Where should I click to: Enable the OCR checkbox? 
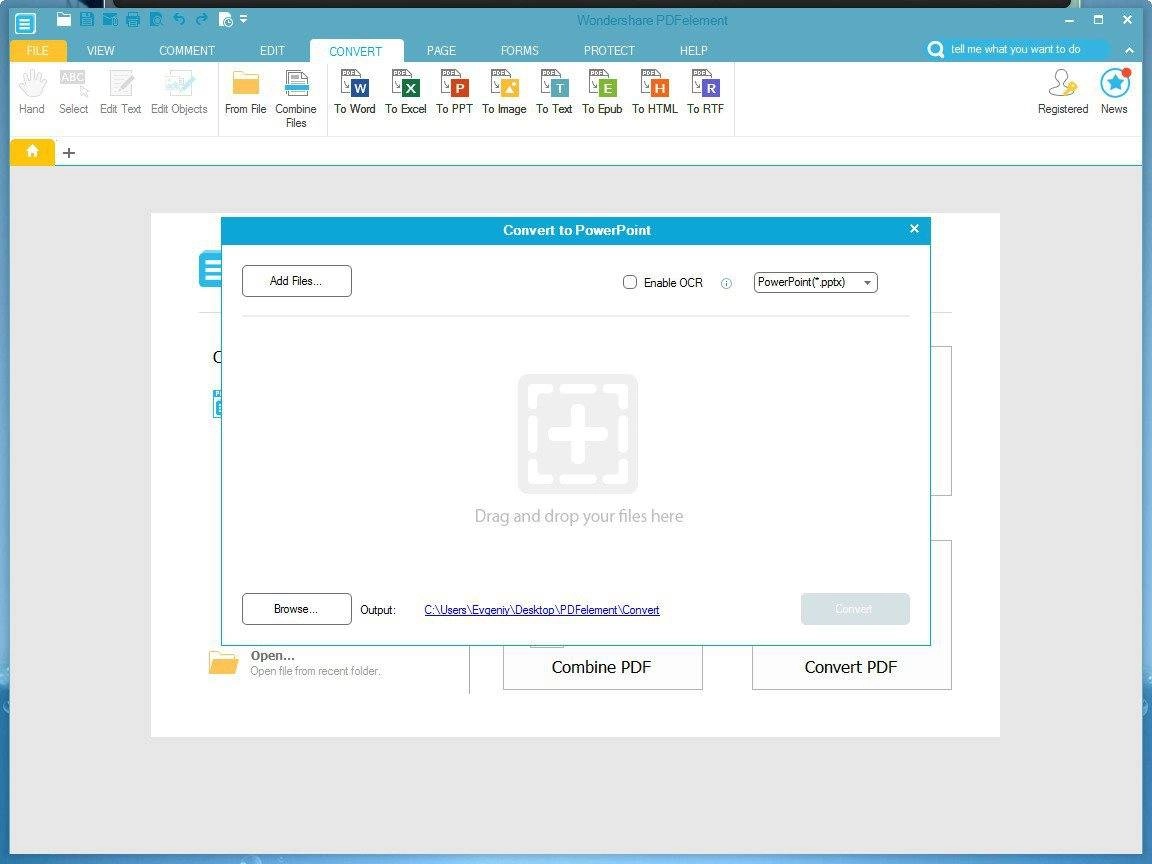(x=630, y=282)
